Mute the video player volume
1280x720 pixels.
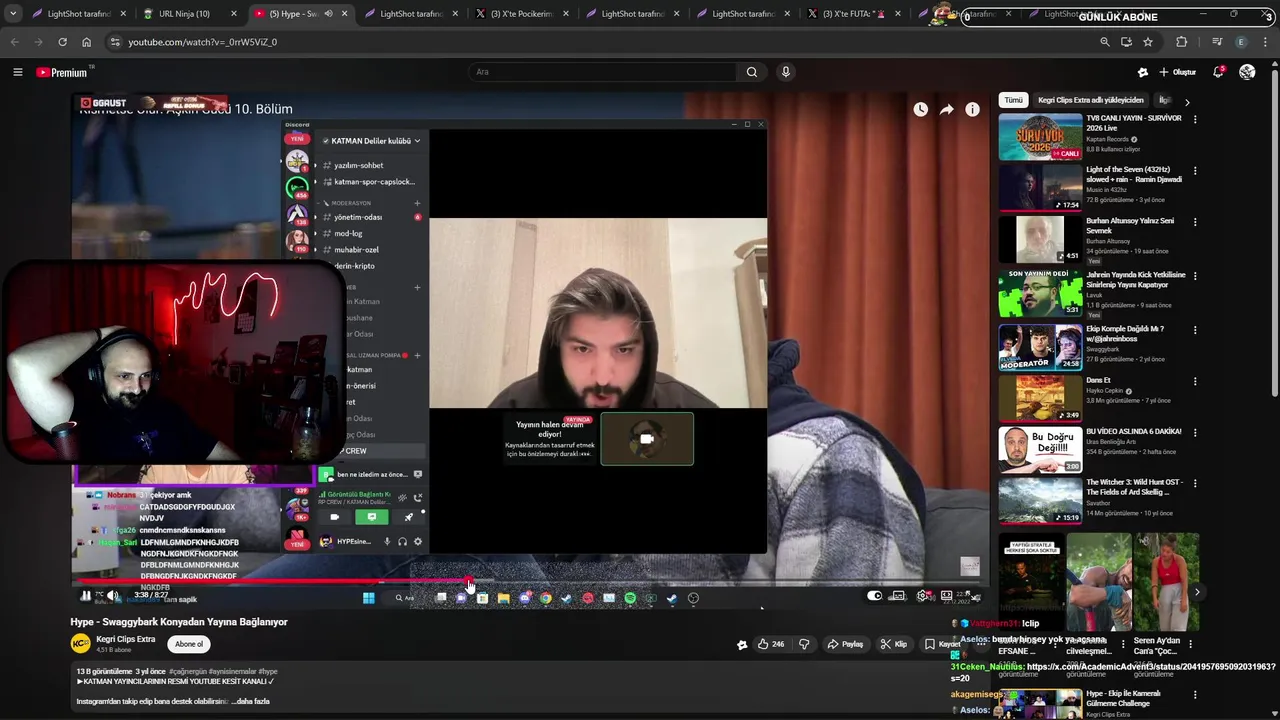[x=112, y=596]
